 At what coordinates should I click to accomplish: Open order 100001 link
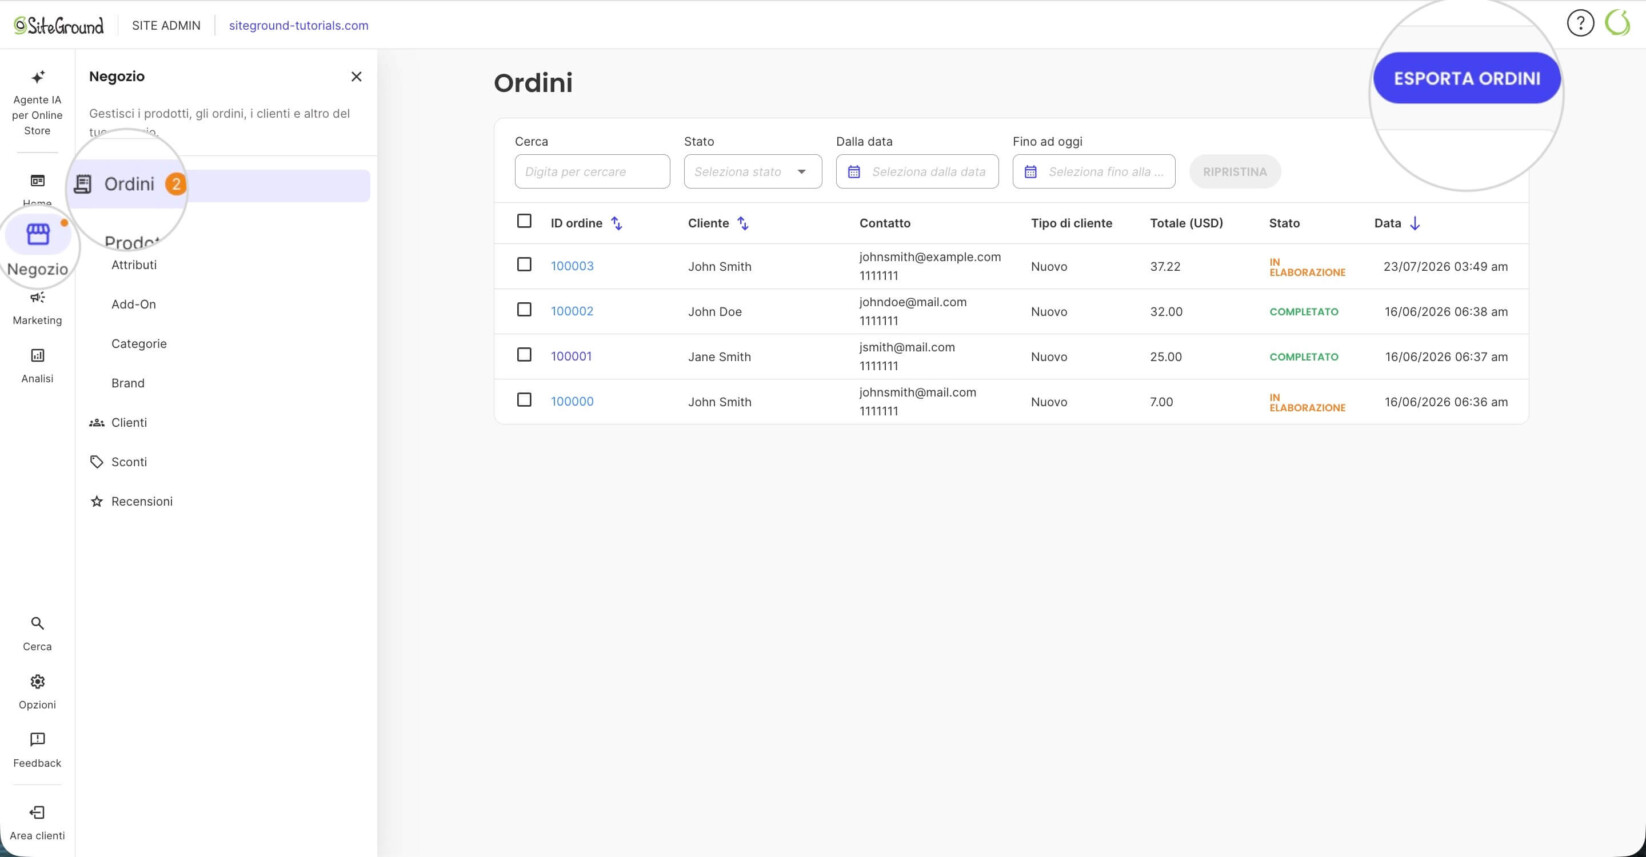(571, 356)
